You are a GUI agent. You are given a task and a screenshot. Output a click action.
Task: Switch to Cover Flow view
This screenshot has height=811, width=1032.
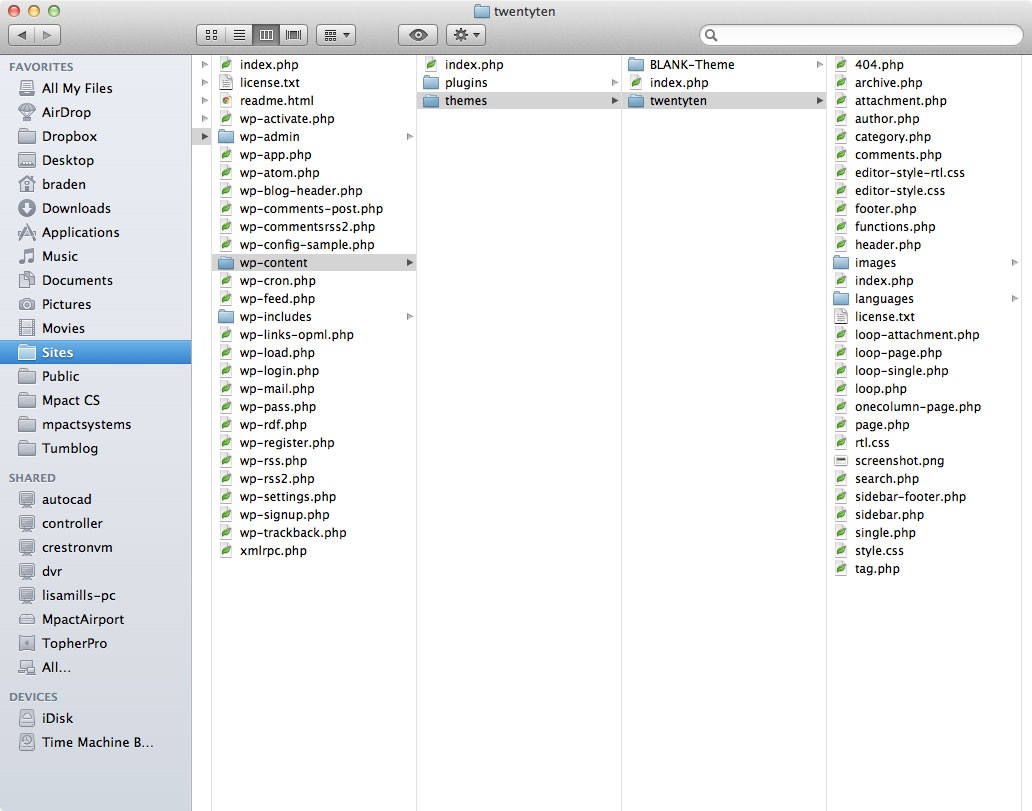(294, 35)
